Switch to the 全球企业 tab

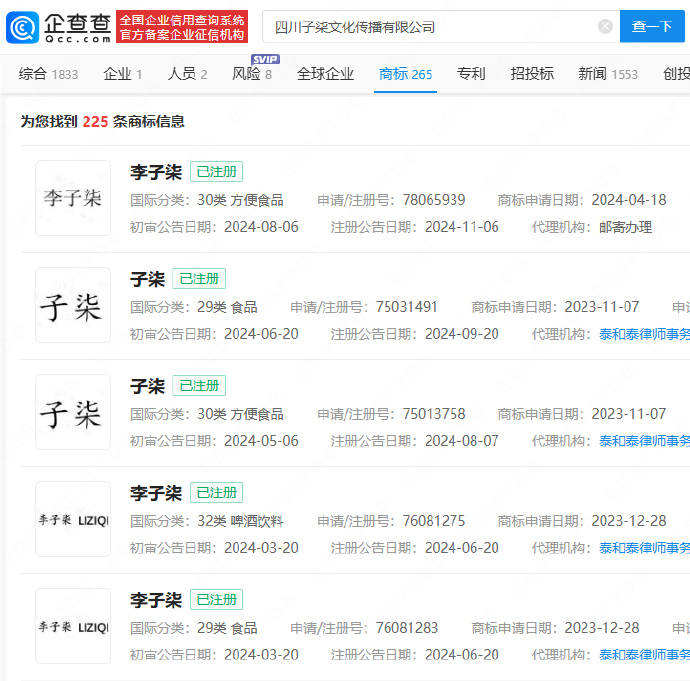point(325,74)
